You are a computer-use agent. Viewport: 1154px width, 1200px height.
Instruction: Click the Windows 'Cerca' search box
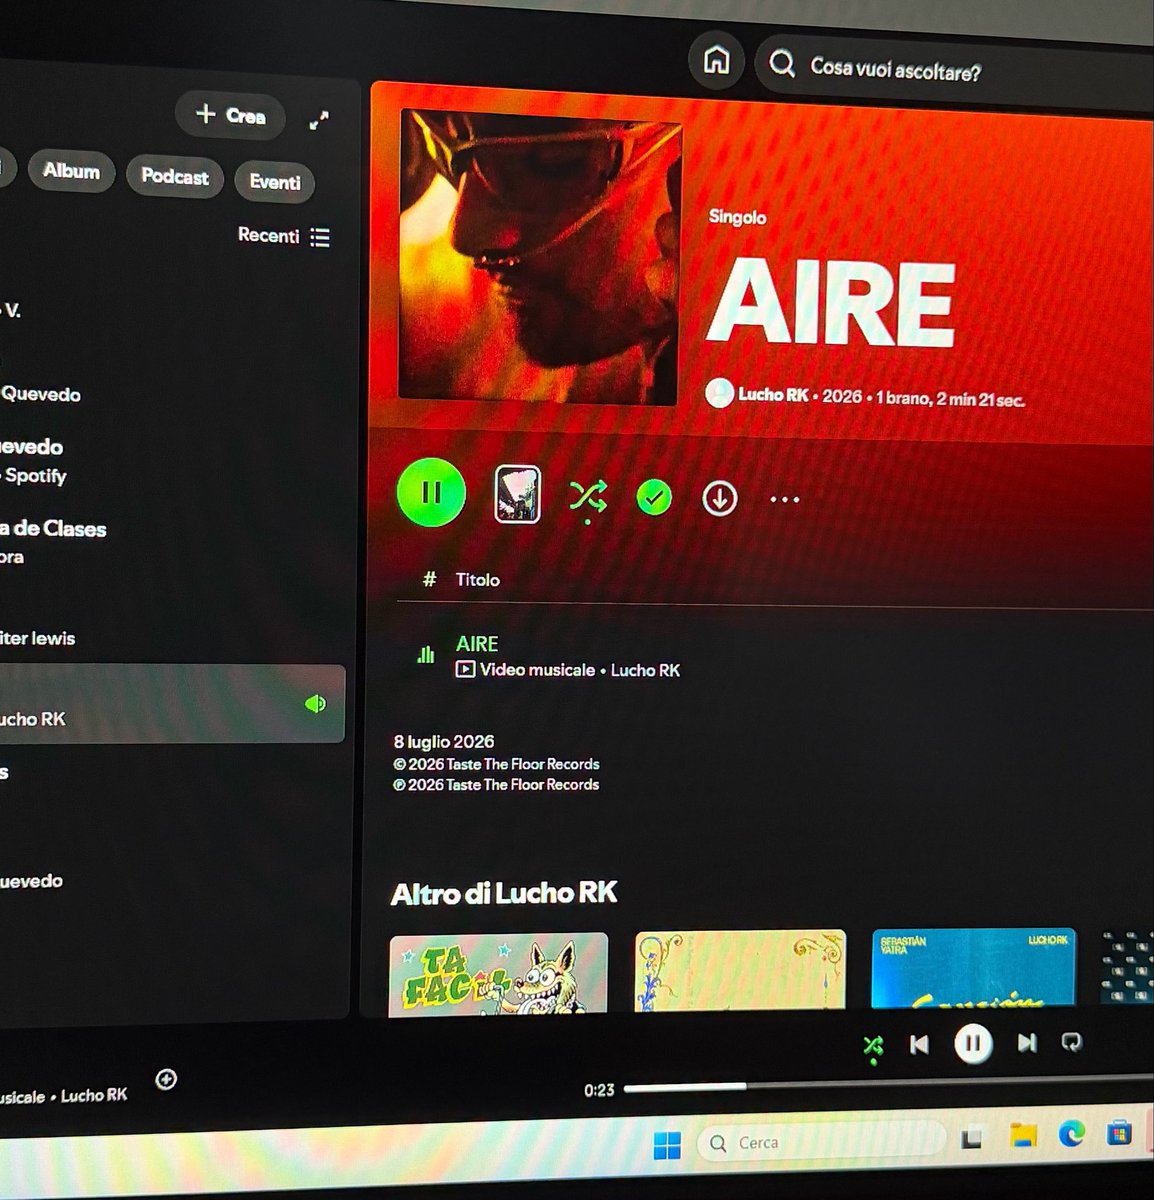click(822, 1141)
